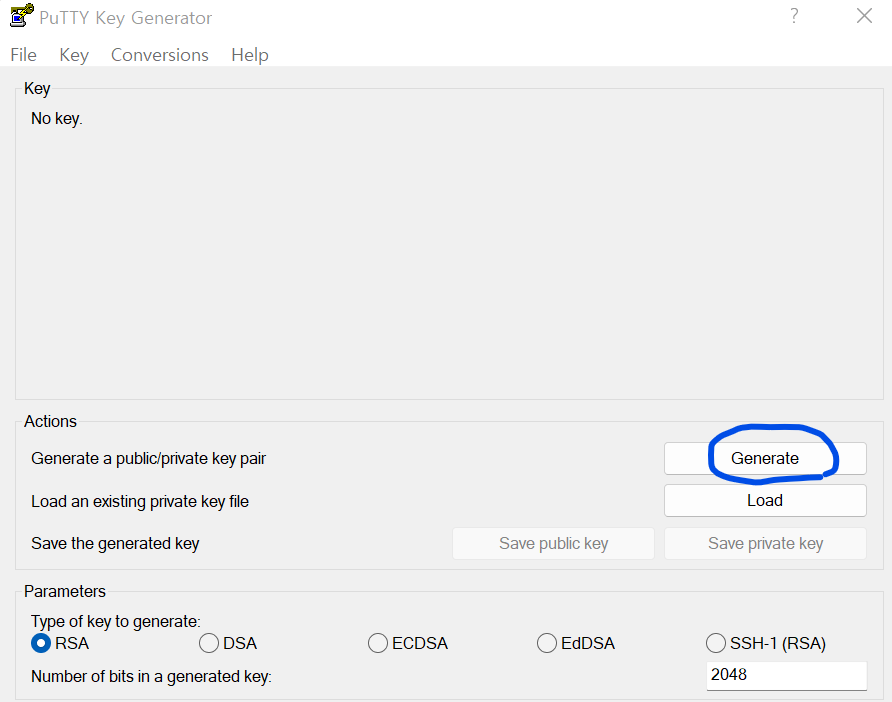Open the Help menu

(250, 55)
